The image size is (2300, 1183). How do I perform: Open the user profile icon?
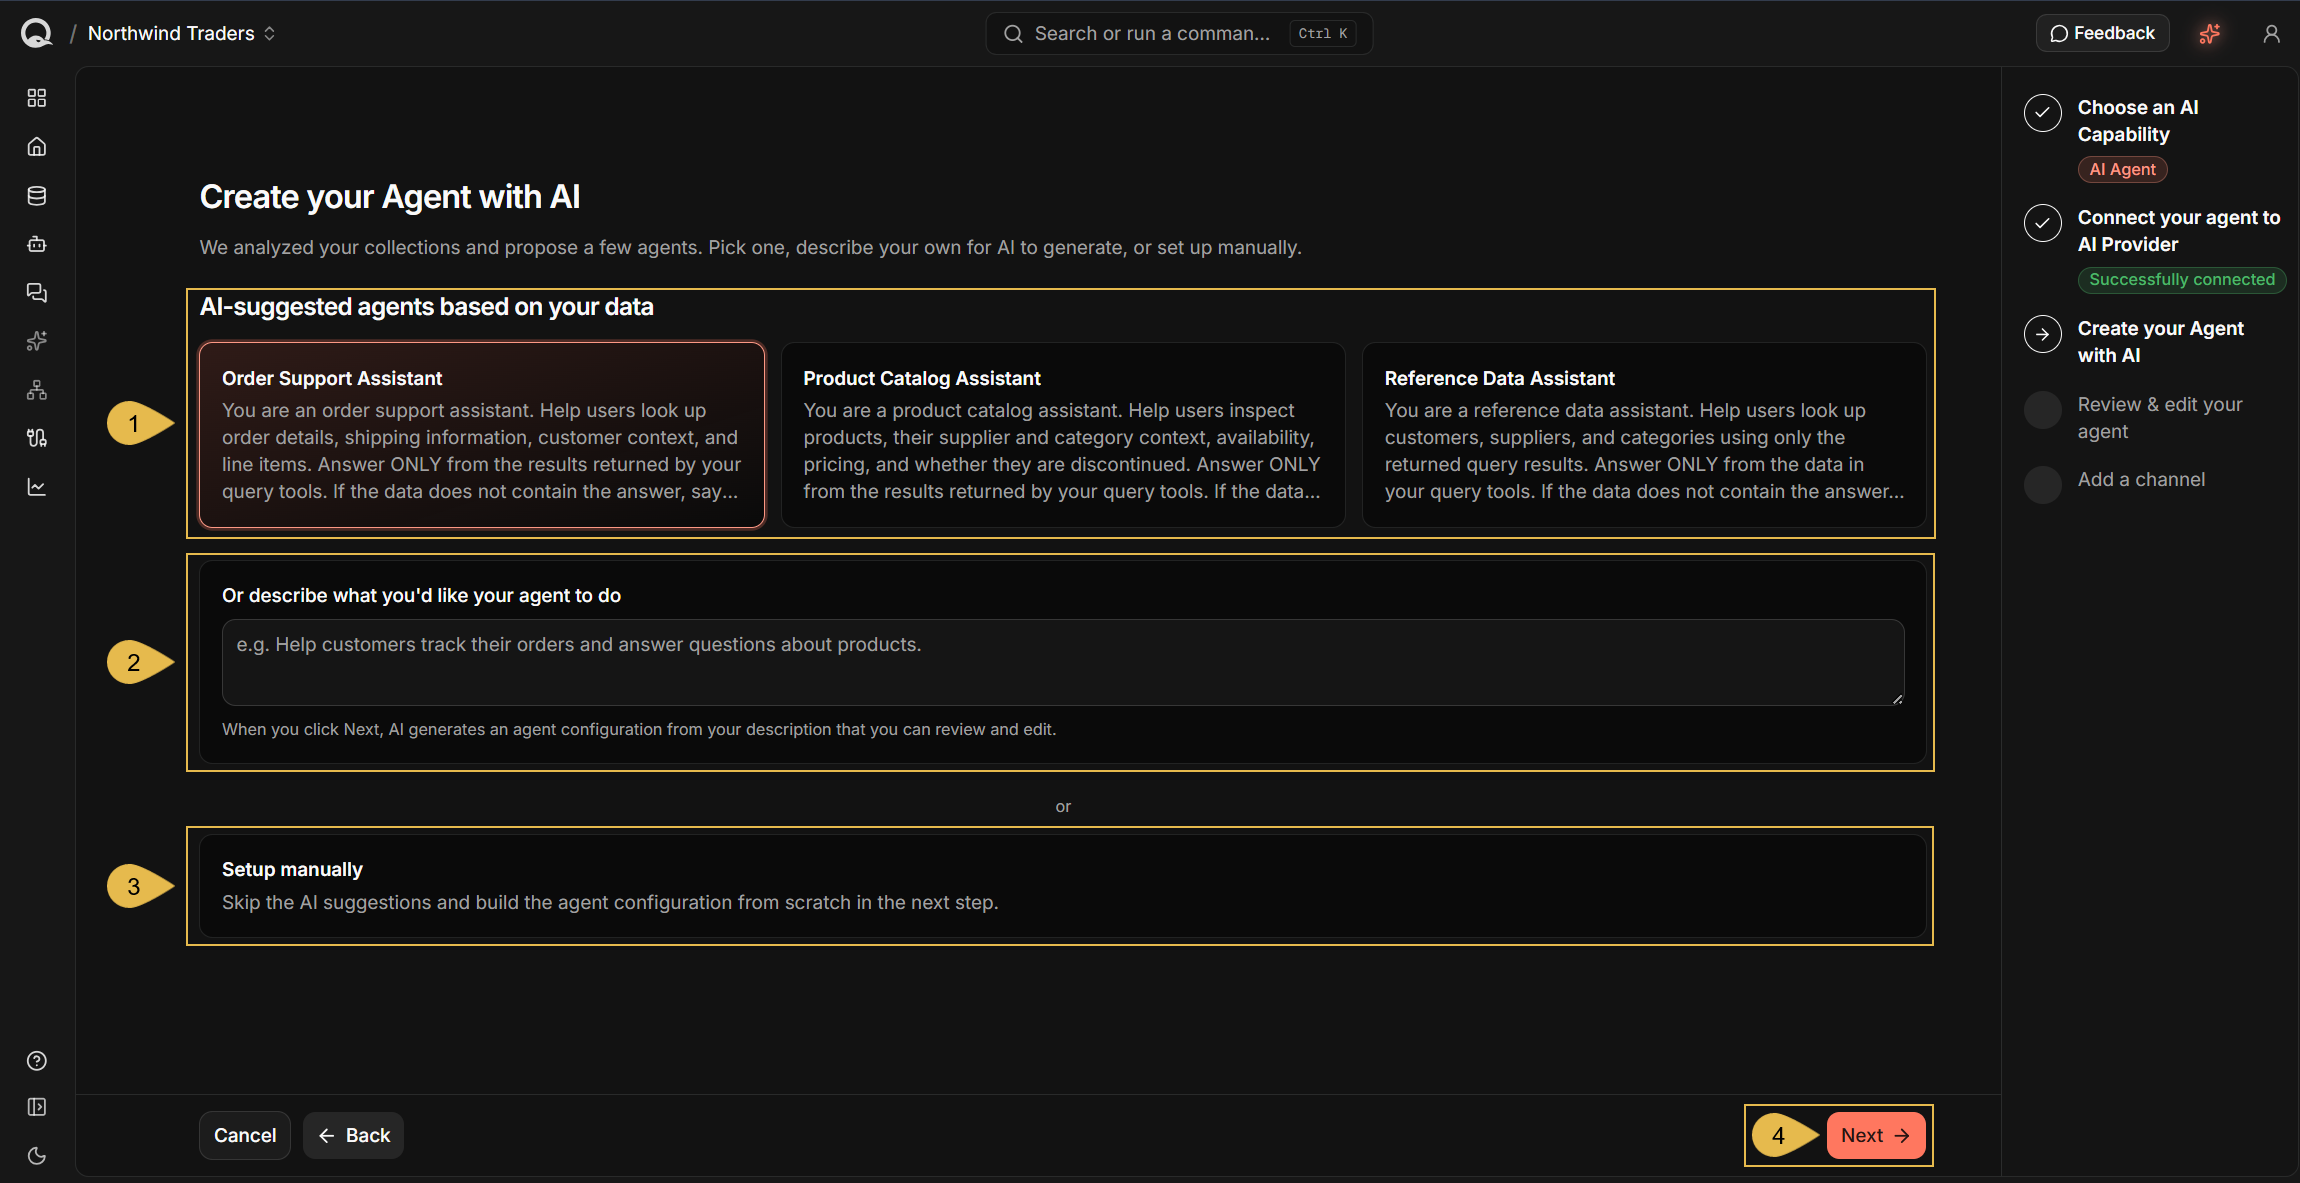pyautogui.click(x=2272, y=34)
